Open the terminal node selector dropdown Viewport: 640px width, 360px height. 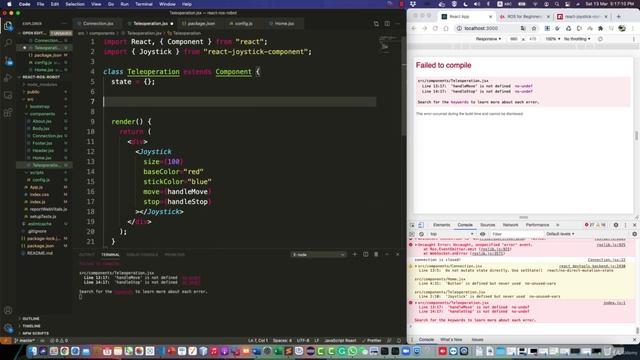(318, 254)
